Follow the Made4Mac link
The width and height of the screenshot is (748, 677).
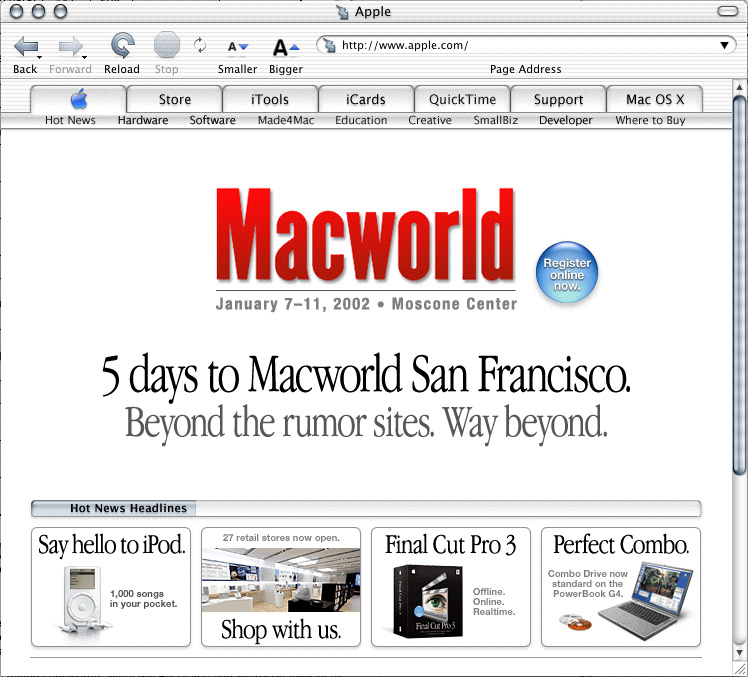(x=286, y=120)
